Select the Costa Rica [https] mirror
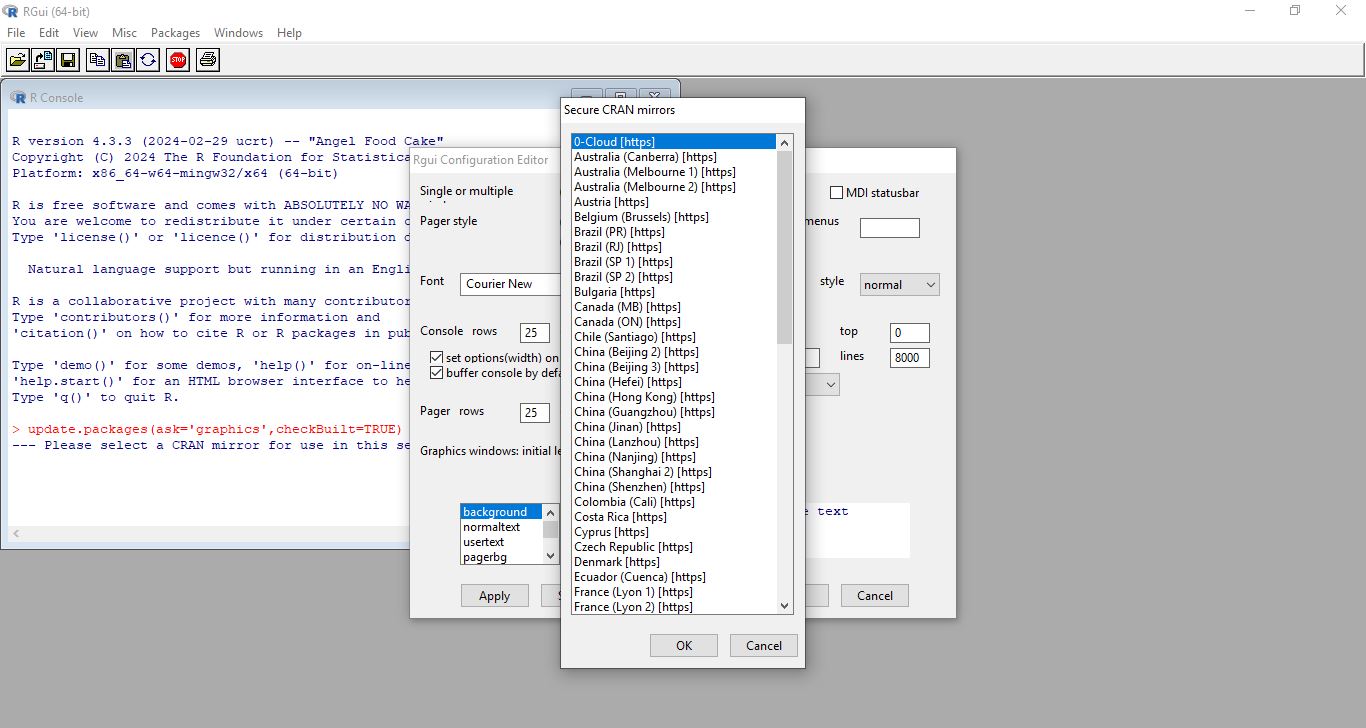The height and width of the screenshot is (728, 1366). click(x=674, y=517)
